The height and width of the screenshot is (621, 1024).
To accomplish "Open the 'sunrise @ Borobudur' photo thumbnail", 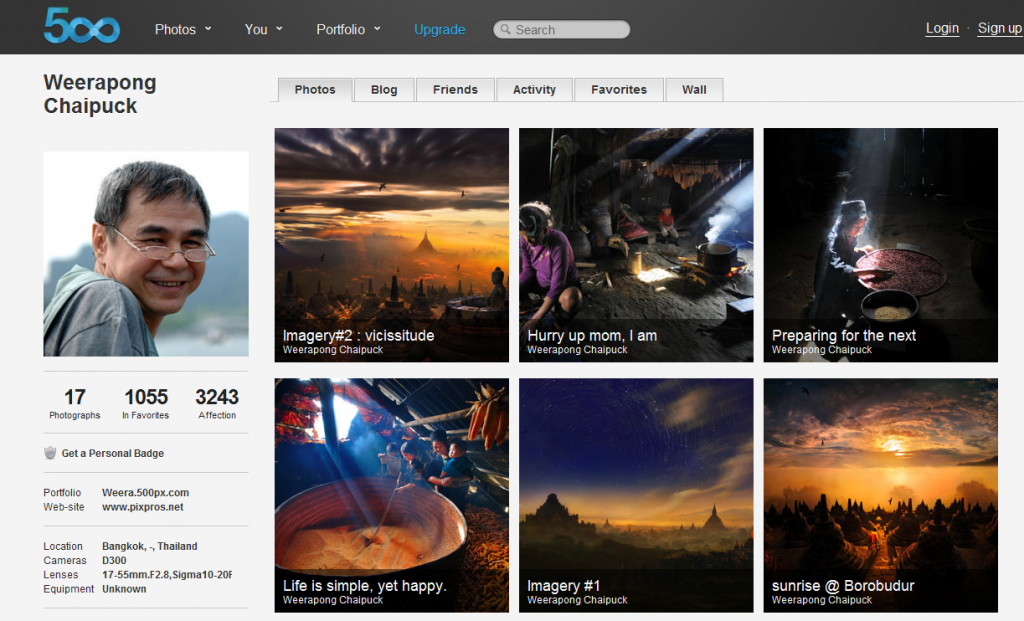I will click(880, 495).
